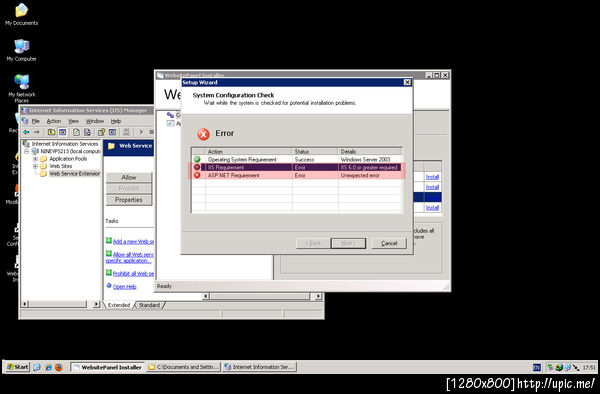Open My Computer desktop icon
600x394 pixels.
tap(21, 50)
